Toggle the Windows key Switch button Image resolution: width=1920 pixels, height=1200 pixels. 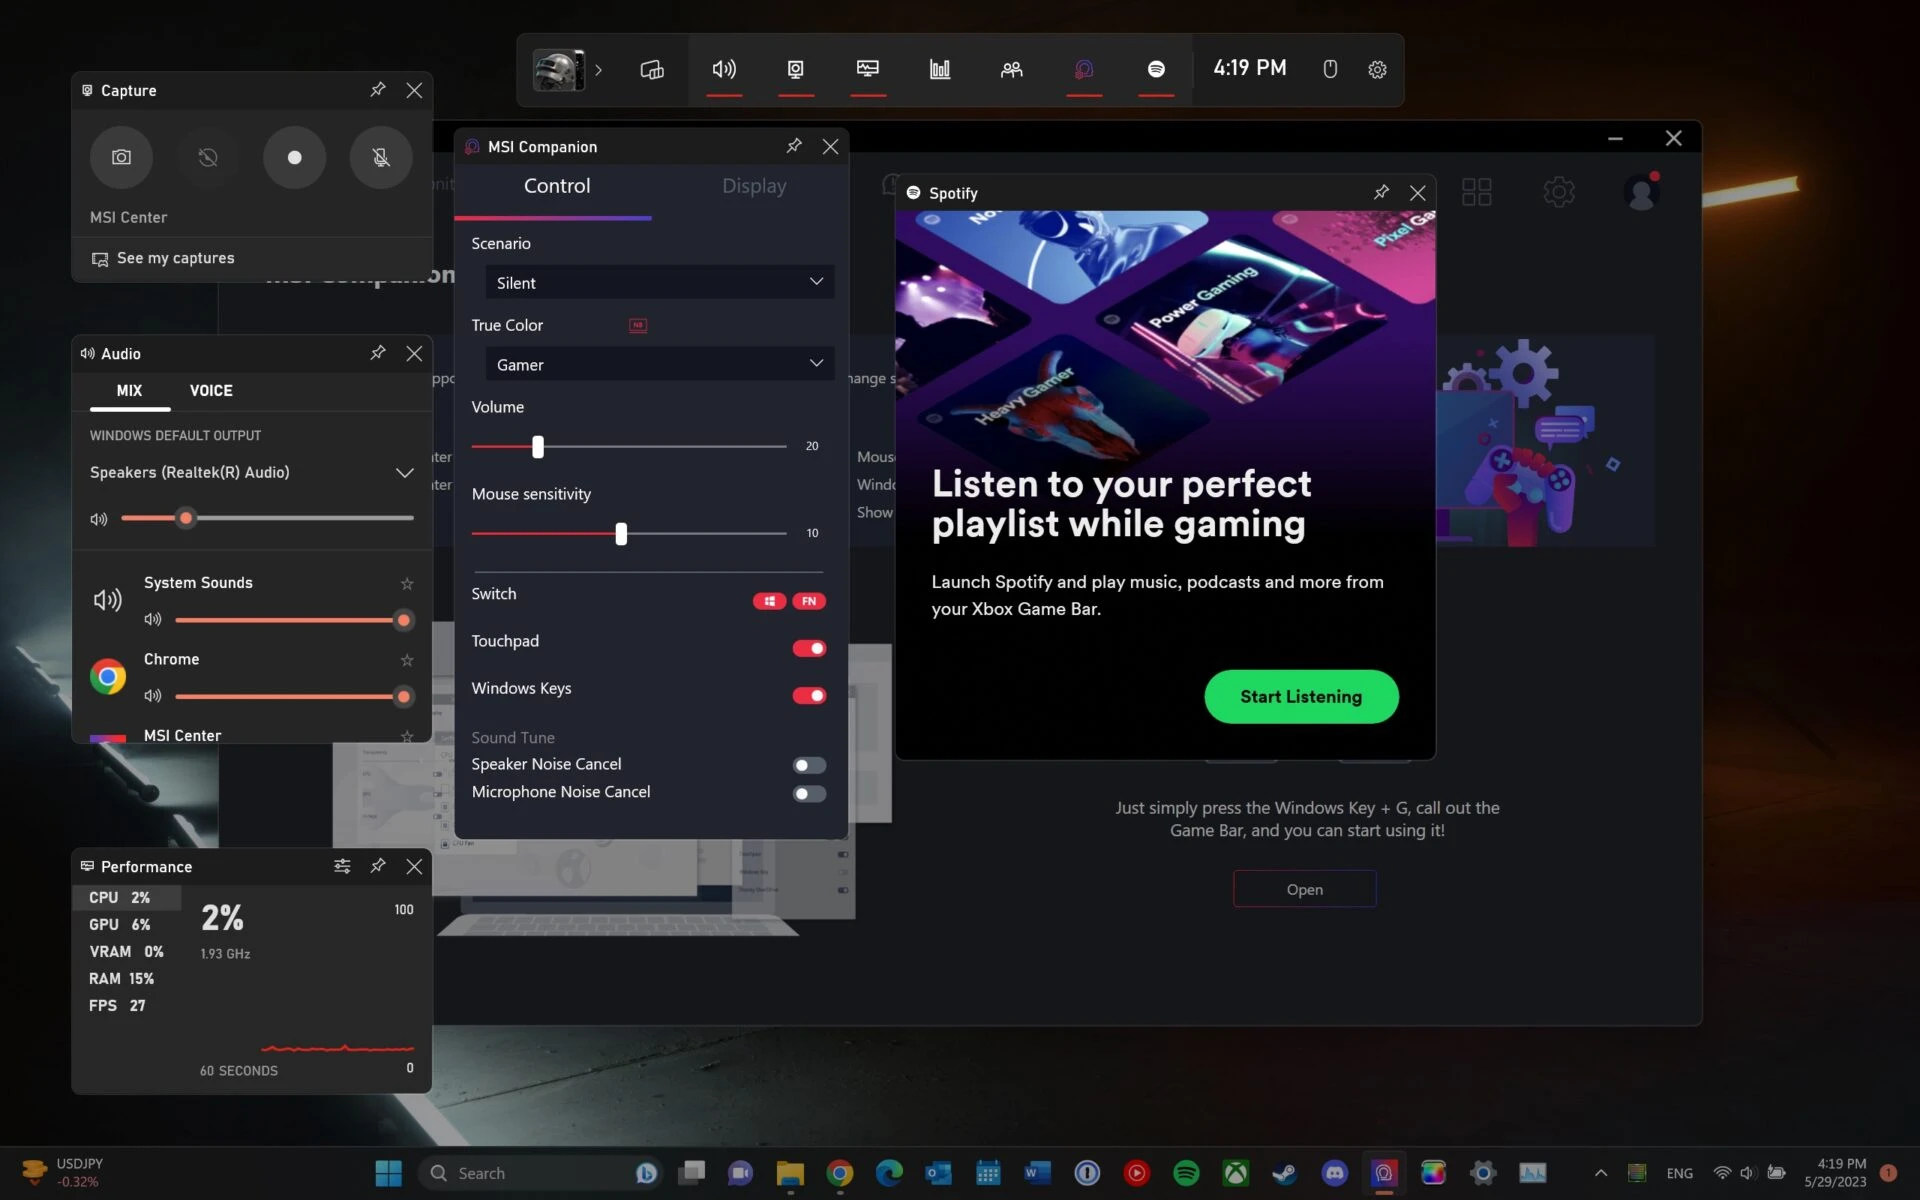coord(769,601)
